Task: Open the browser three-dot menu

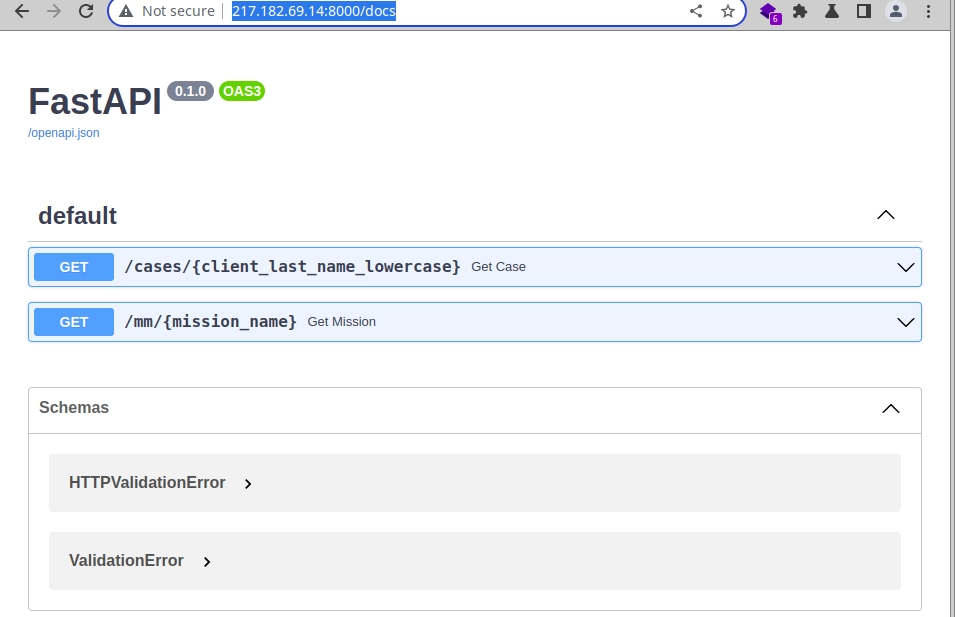Action: click(x=928, y=11)
